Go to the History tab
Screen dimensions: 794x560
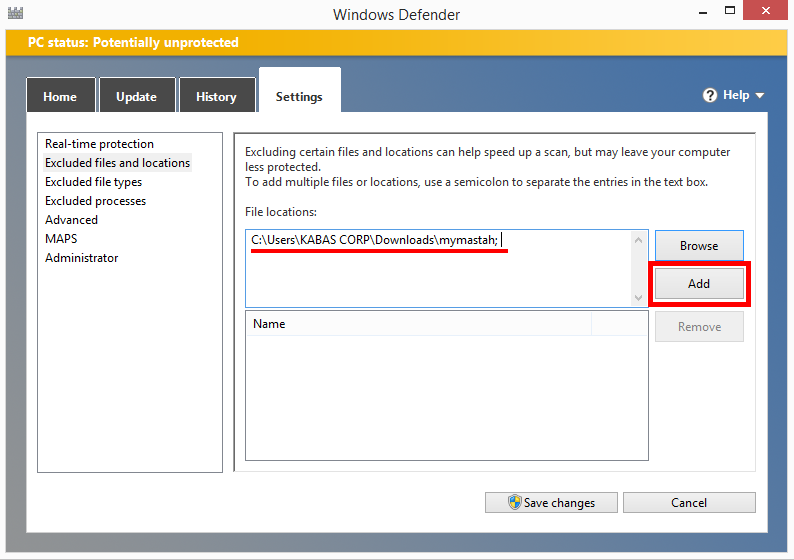pyautogui.click(x=217, y=96)
